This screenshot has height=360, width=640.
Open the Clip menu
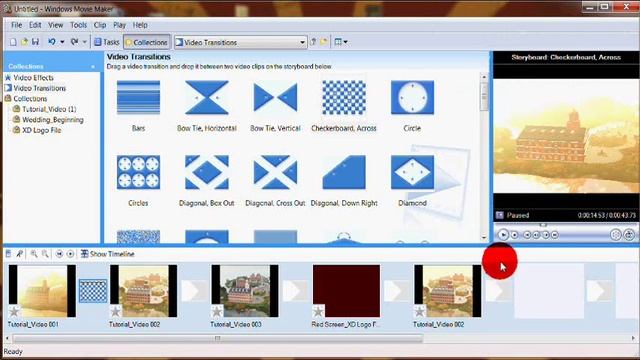click(x=100, y=25)
